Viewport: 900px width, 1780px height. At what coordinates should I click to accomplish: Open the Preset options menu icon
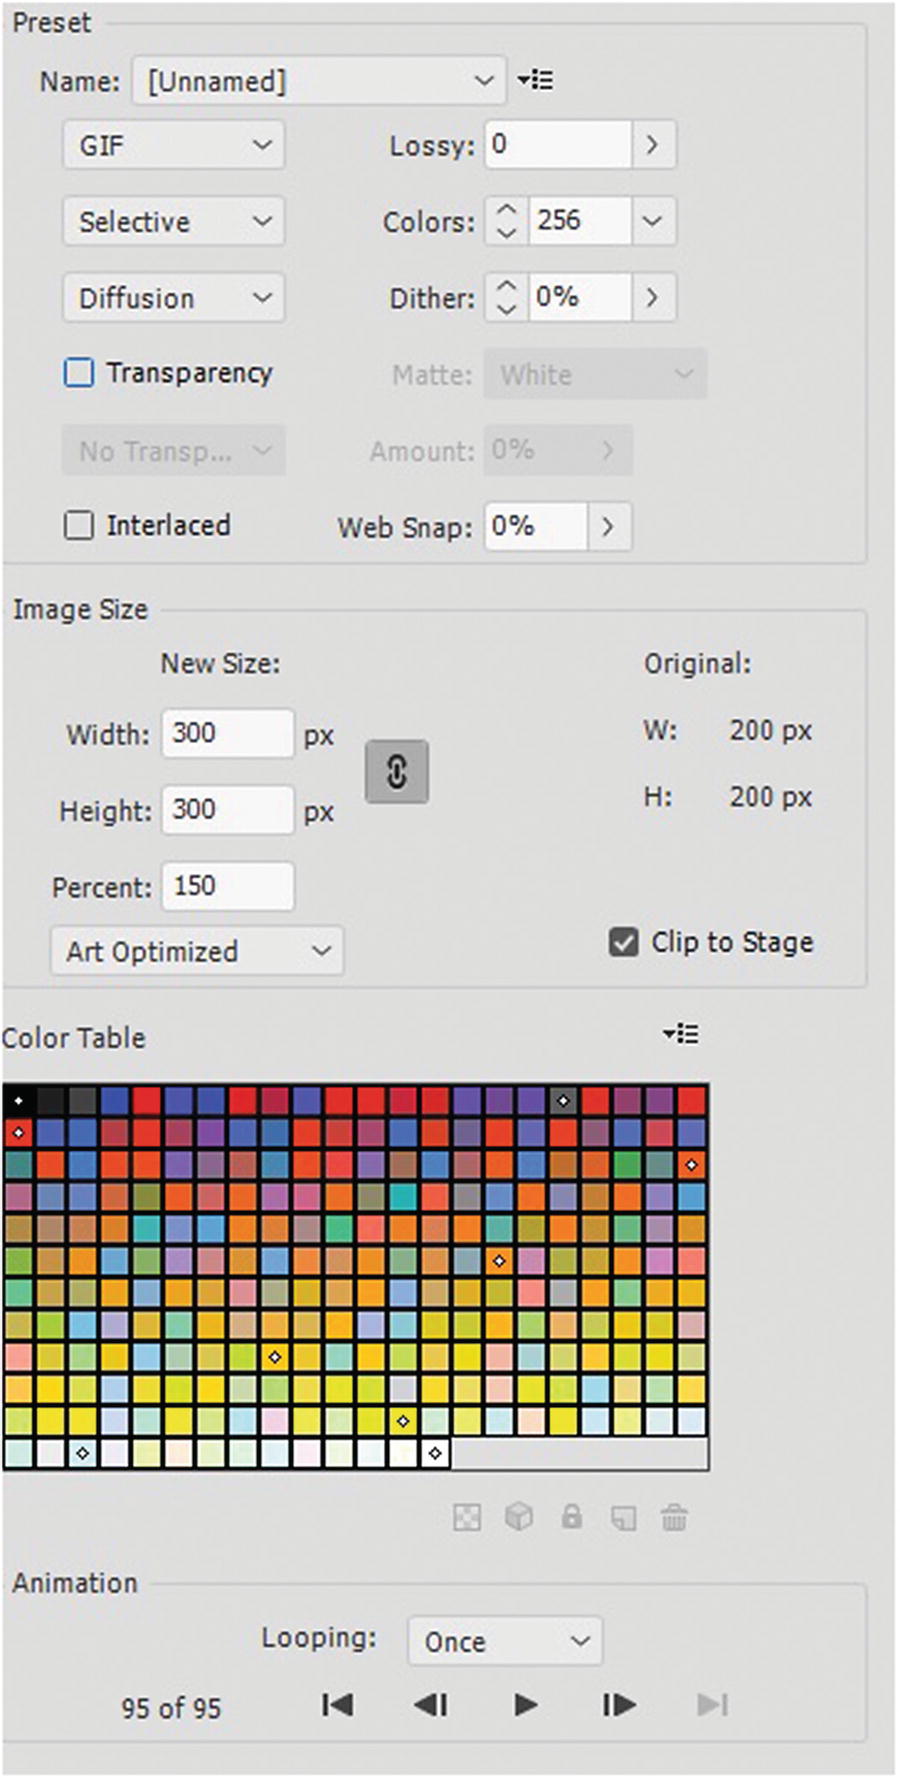(x=536, y=80)
